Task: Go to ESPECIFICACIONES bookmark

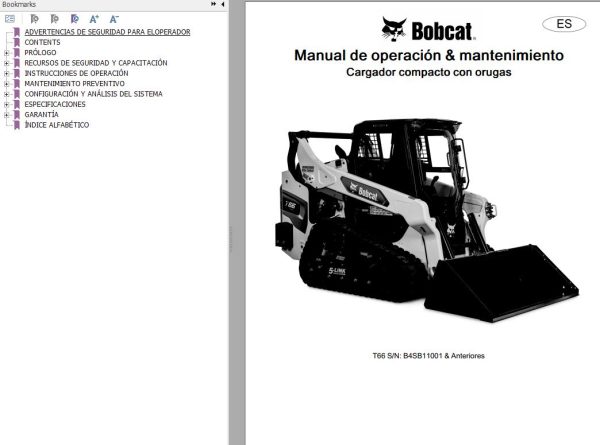Action: 55,104
